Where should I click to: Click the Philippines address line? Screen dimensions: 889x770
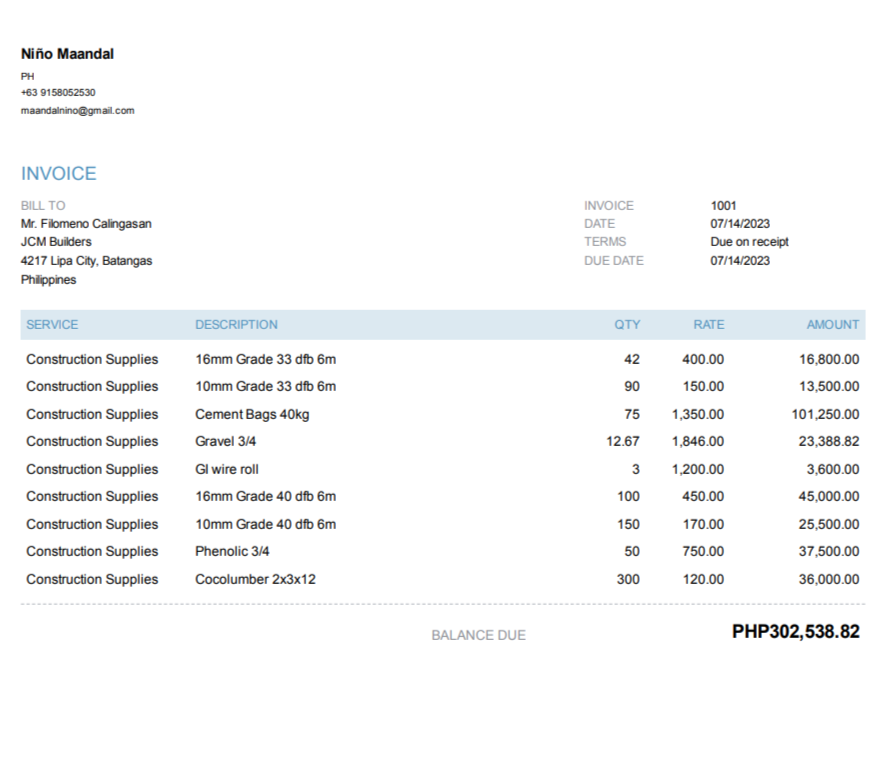click(48, 280)
